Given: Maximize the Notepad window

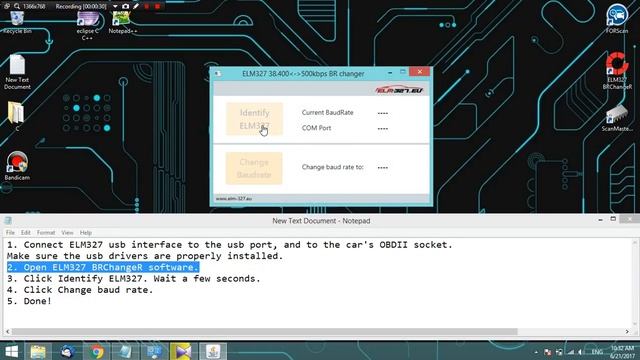Looking at the screenshot, I should pyautogui.click(x=613, y=220).
